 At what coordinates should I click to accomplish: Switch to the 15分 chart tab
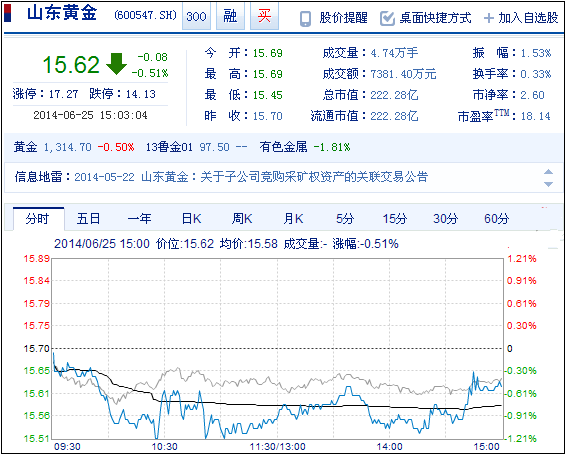(x=395, y=219)
